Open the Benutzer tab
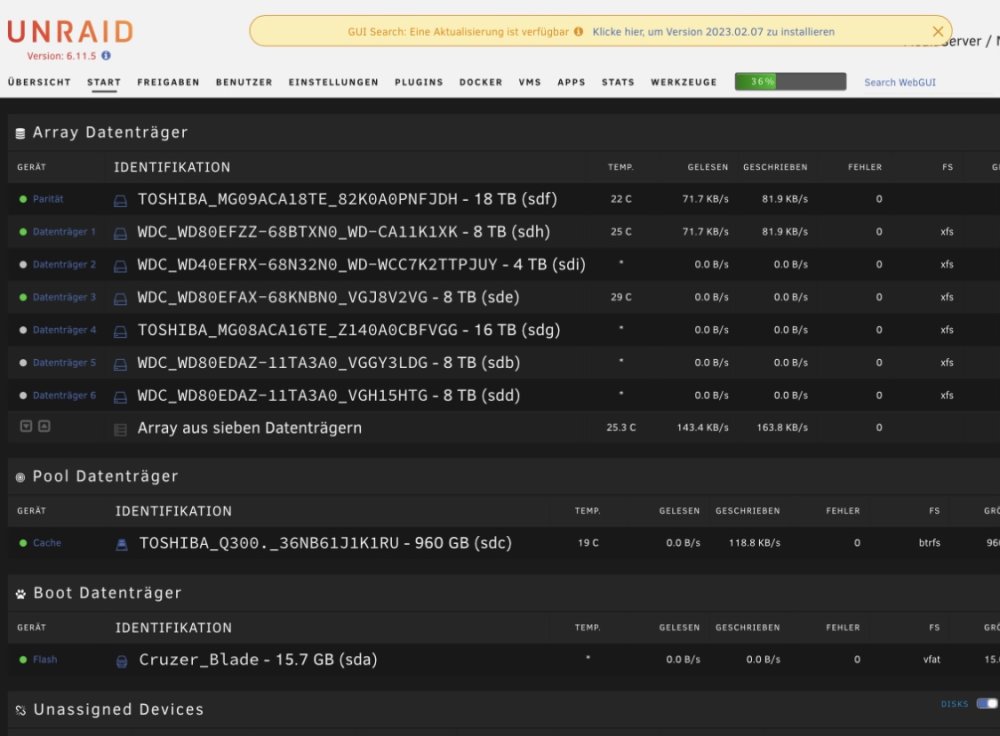The image size is (1000, 736). tap(244, 82)
